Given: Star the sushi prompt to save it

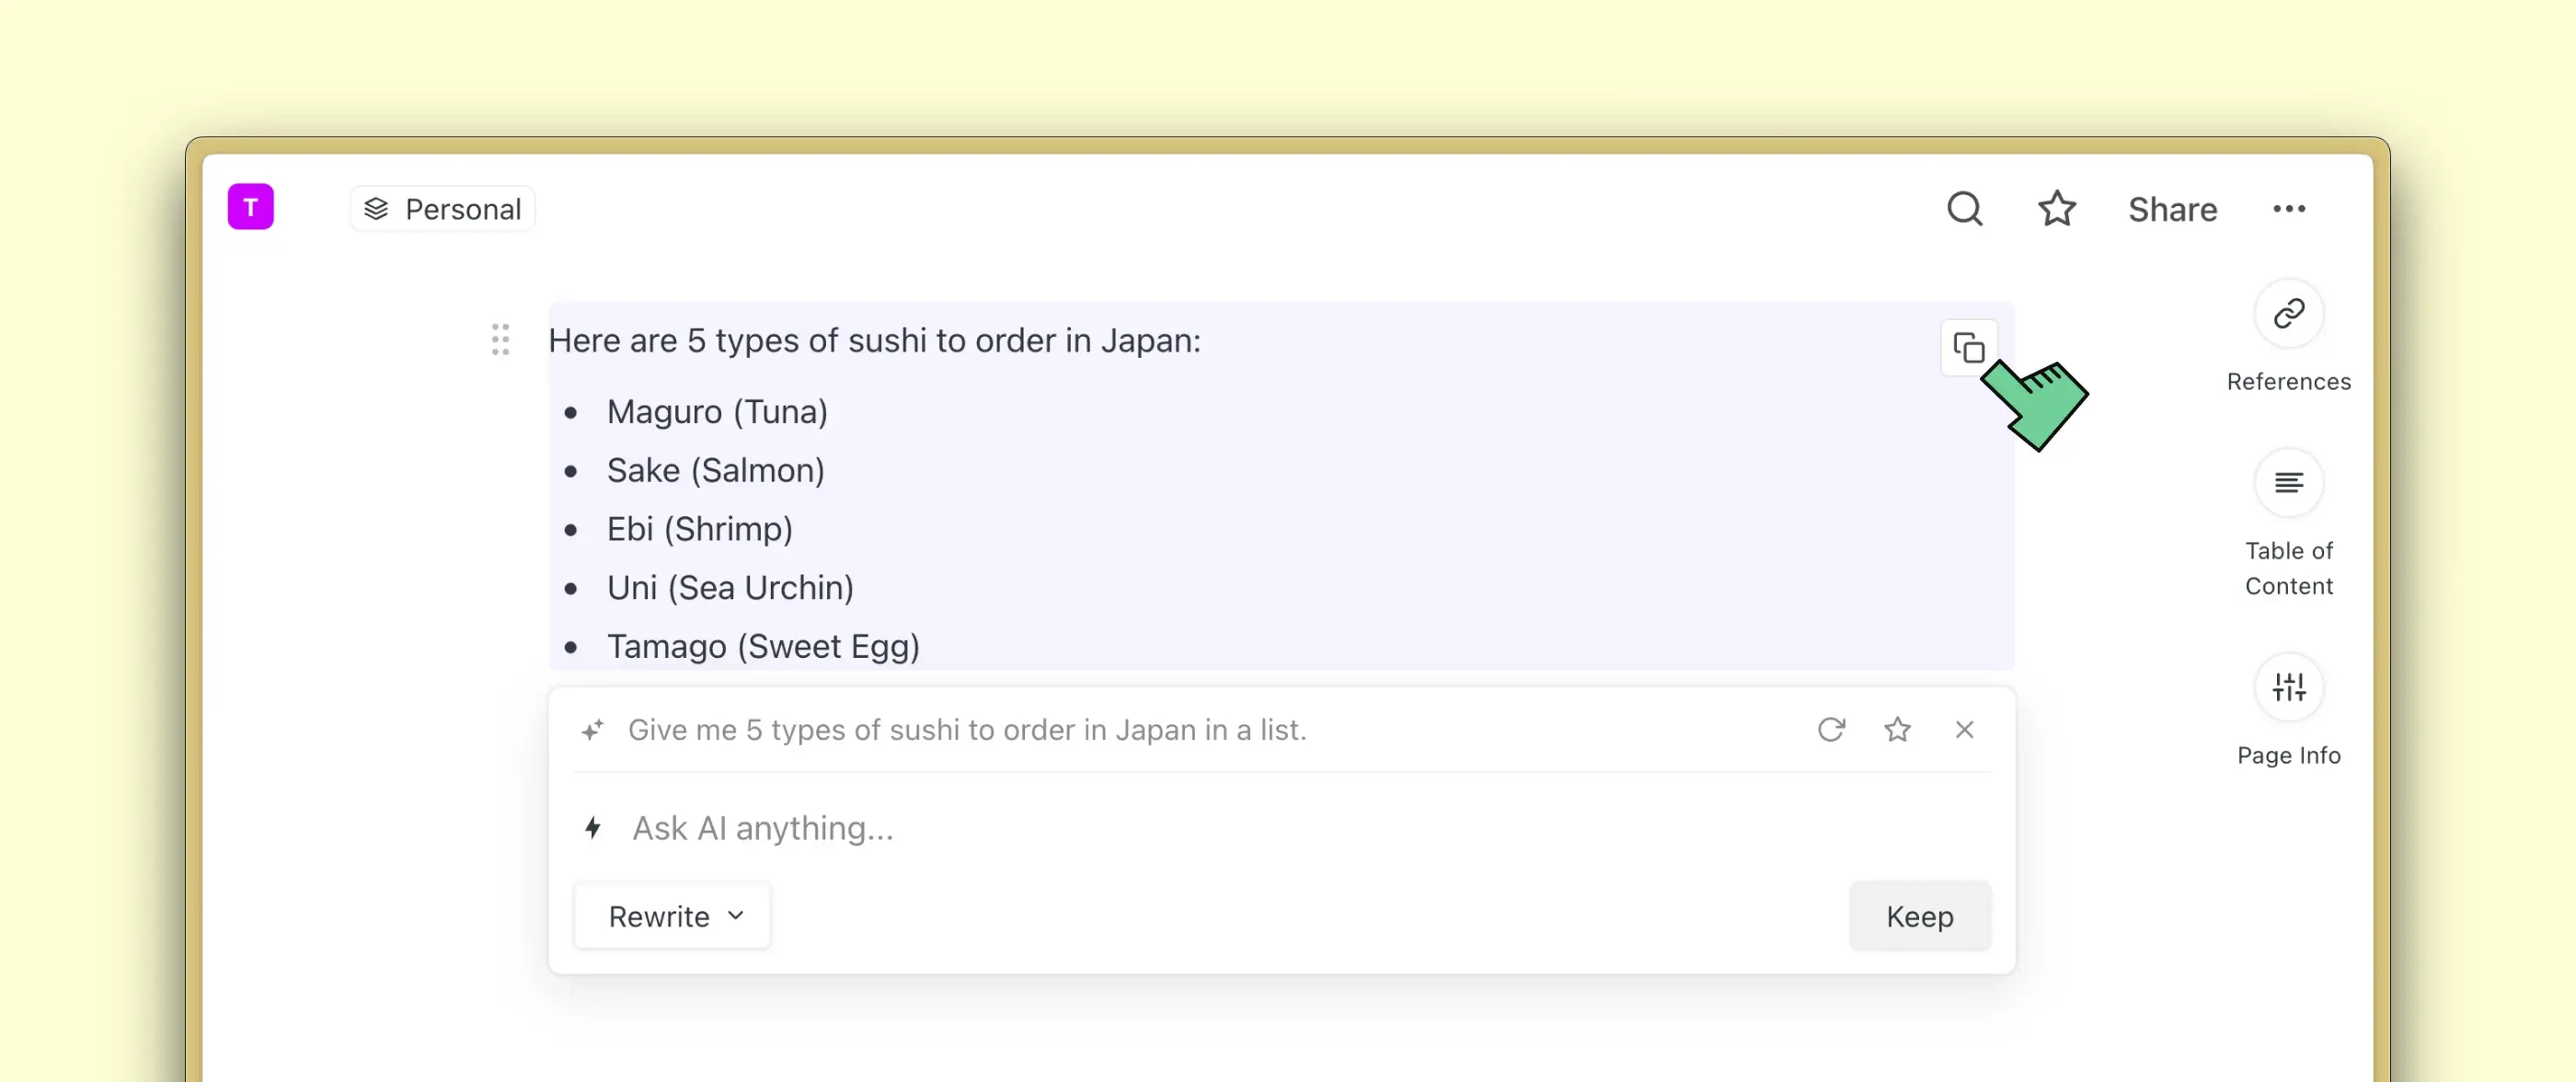Looking at the screenshot, I should pyautogui.click(x=1897, y=730).
